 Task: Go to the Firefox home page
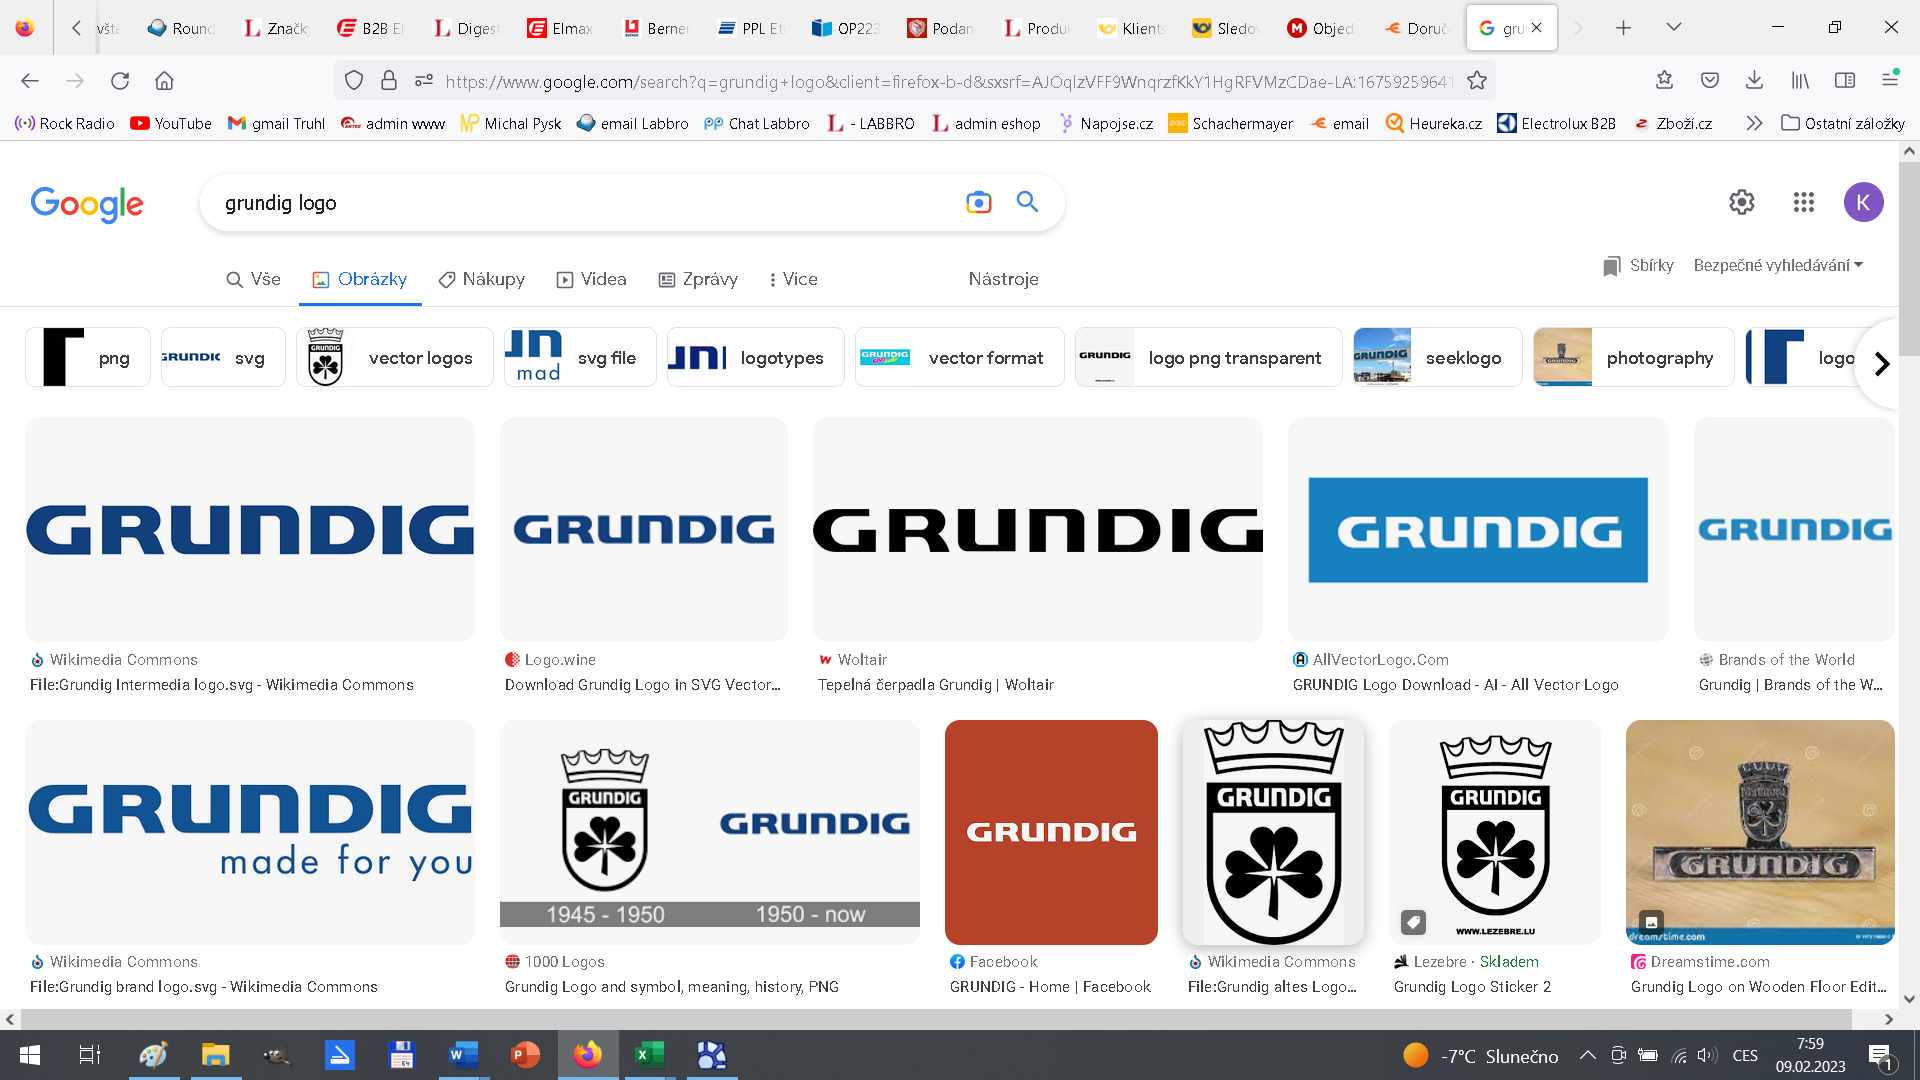[x=164, y=81]
